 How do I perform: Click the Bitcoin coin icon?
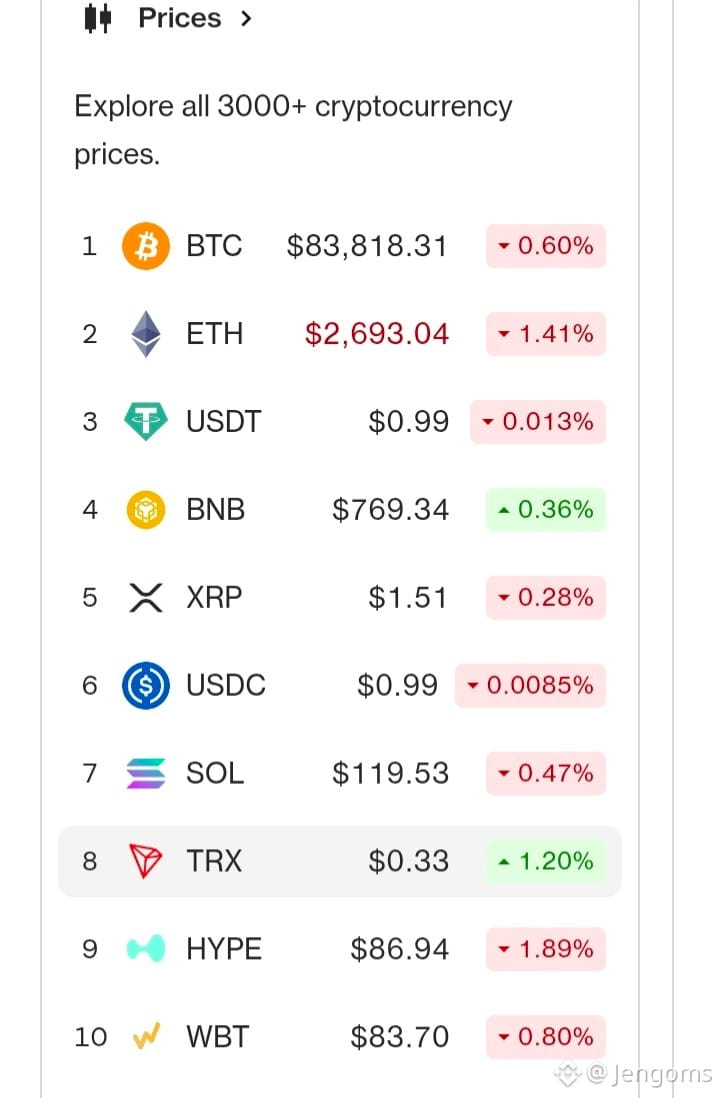point(146,246)
